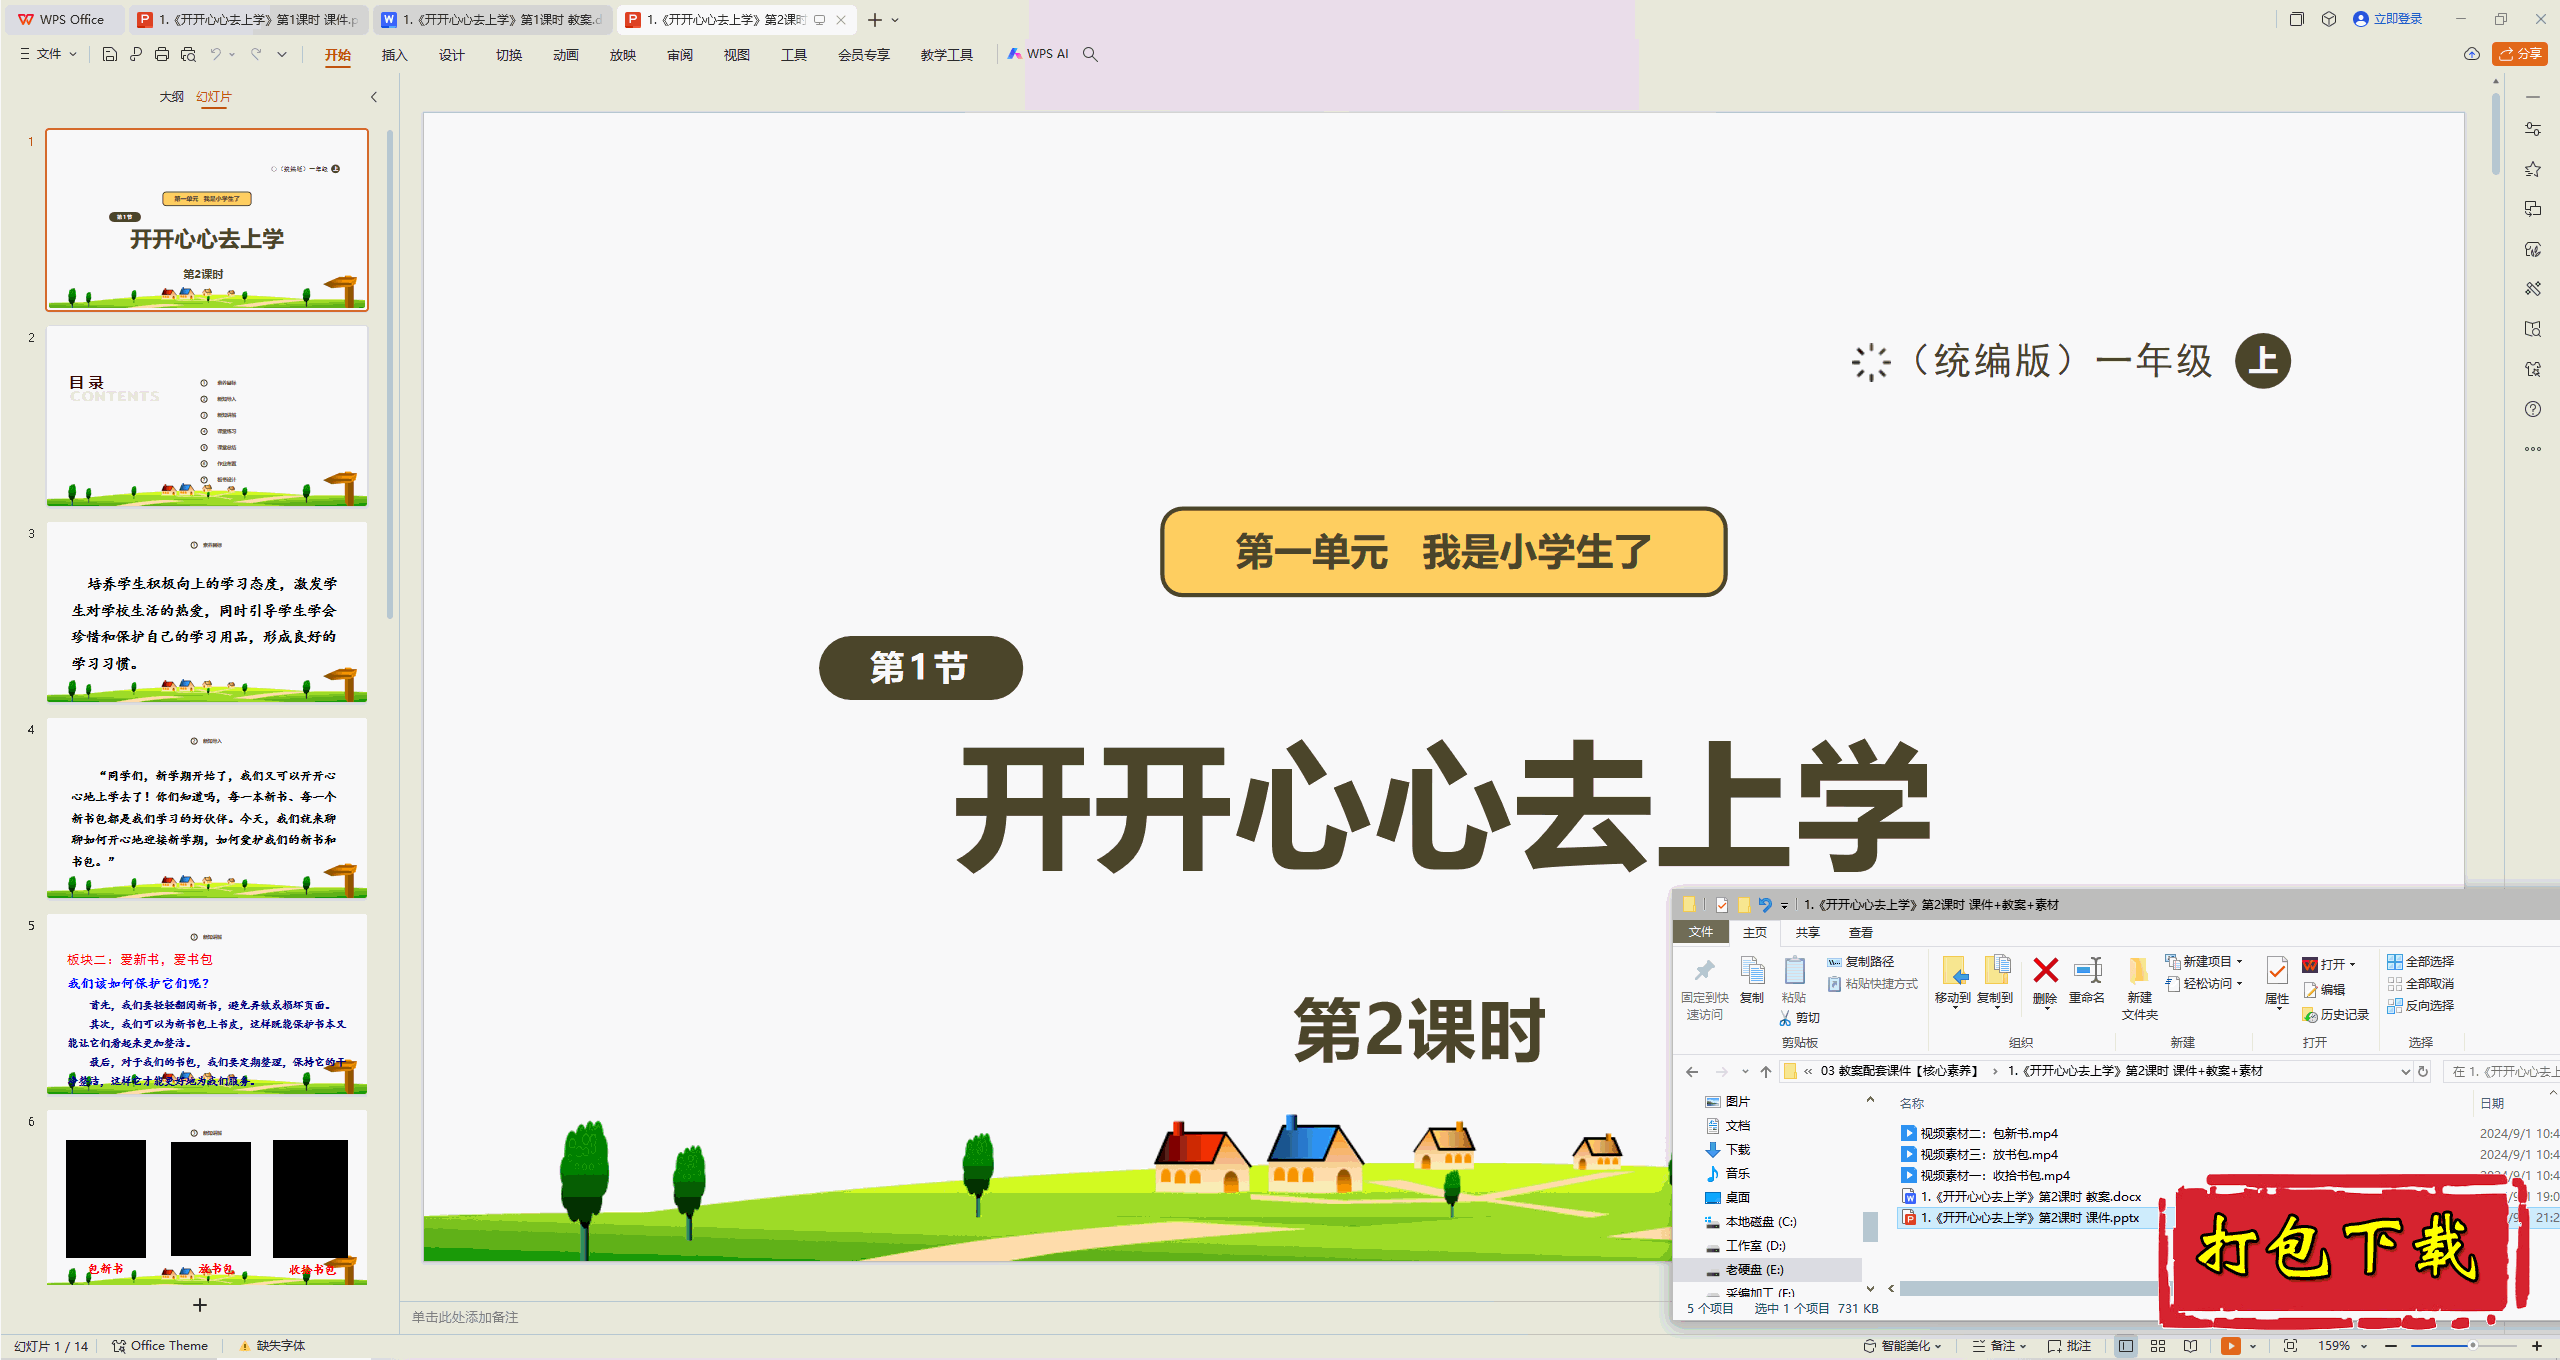Click Select None in Explorer ribbon

[2420, 983]
